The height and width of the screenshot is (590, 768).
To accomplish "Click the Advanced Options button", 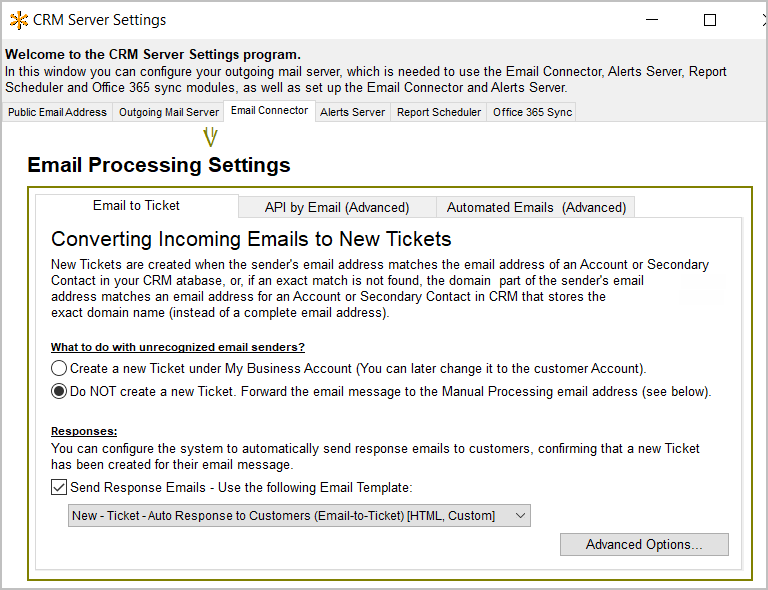I will tap(643, 545).
